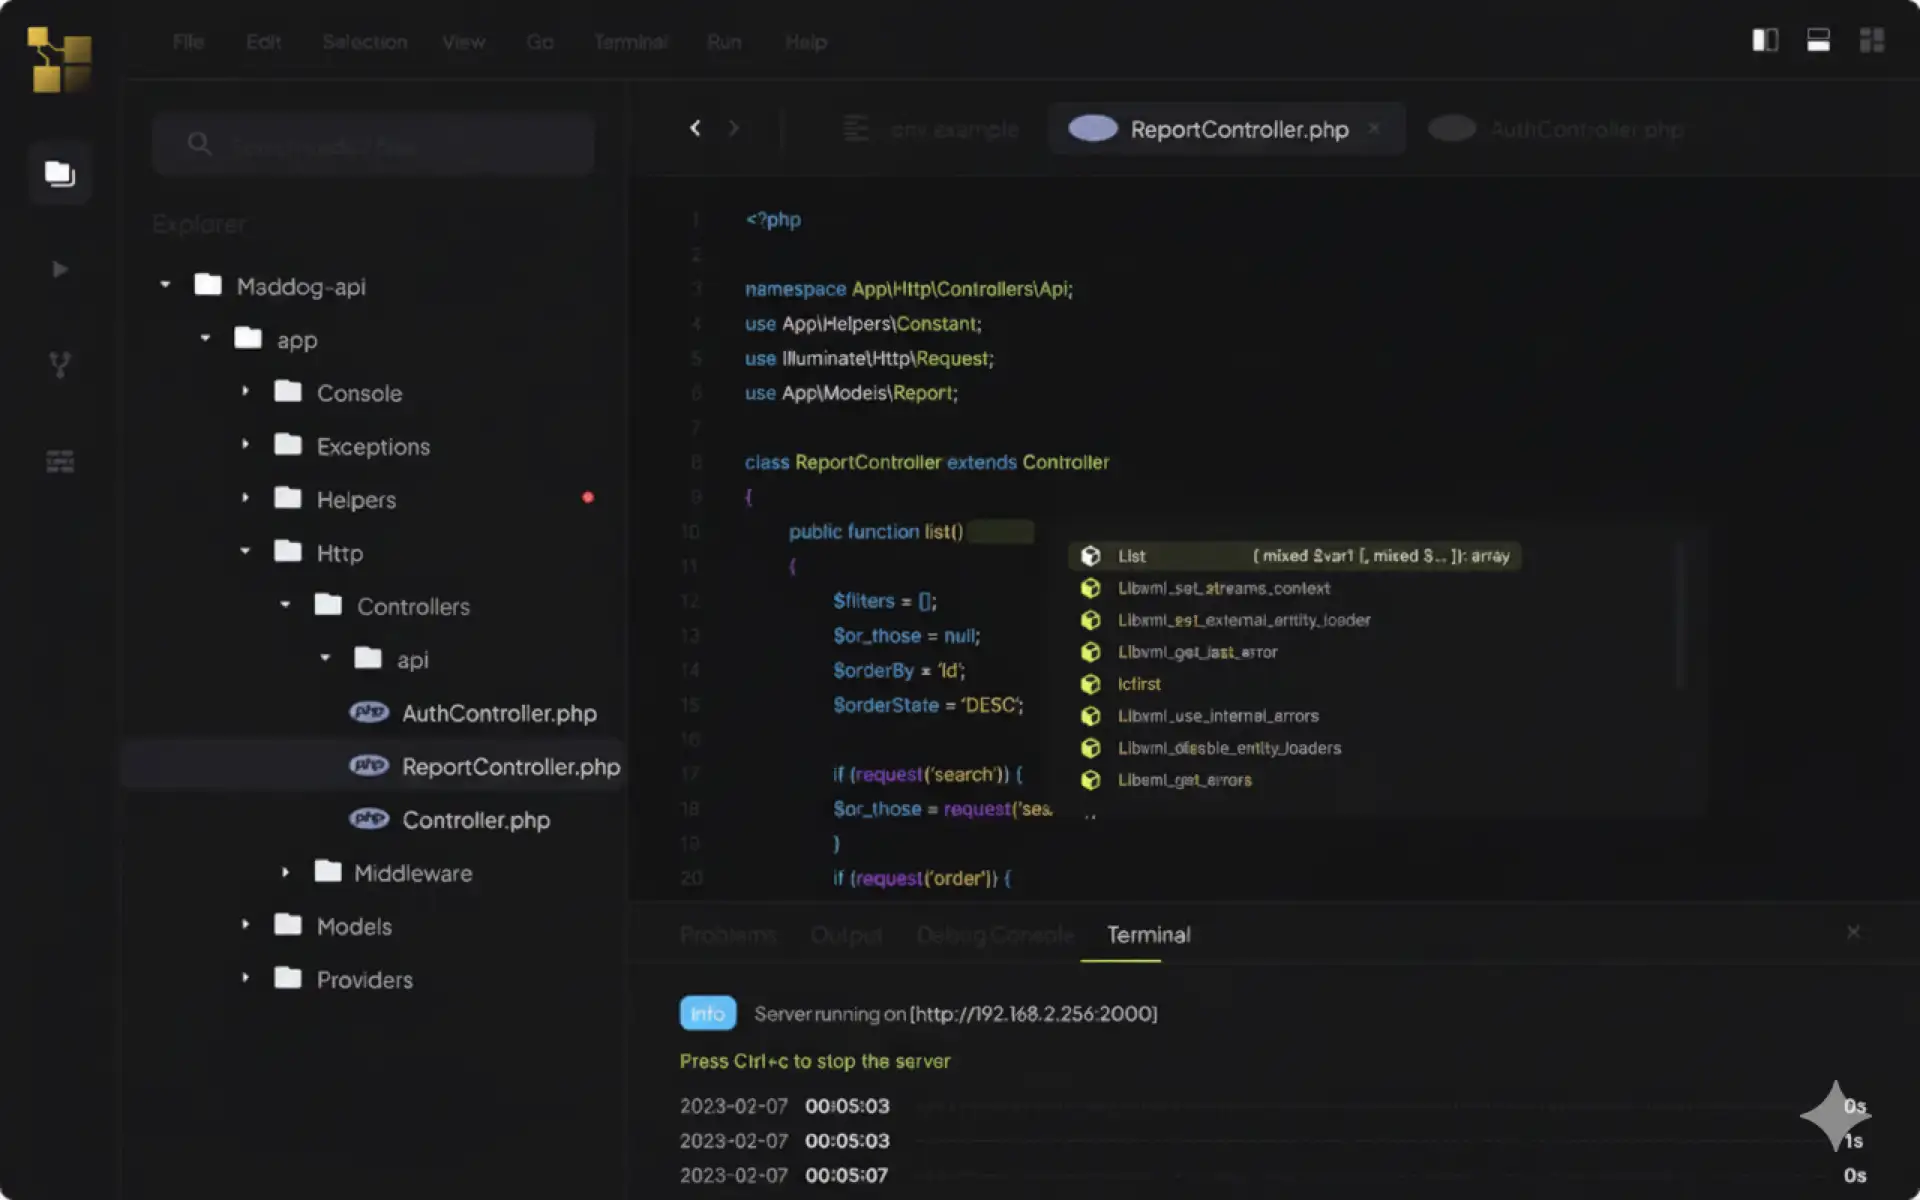Viewport: 1920px width, 1200px height.
Task: Collapse the Maddog-api root folder
Action: [165, 286]
